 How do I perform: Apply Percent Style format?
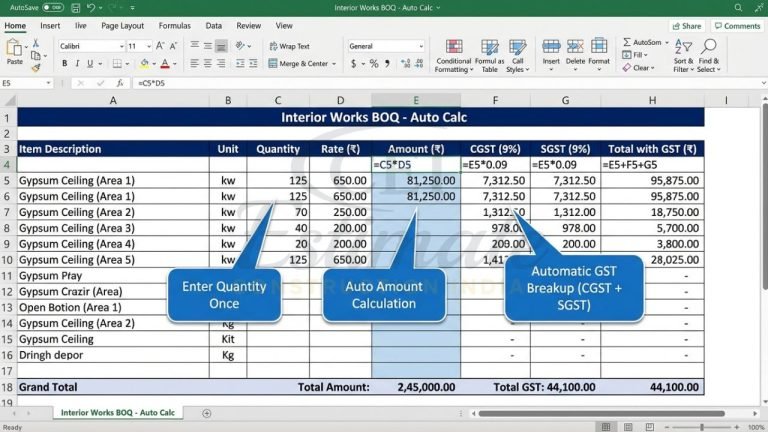pyautogui.click(x=374, y=64)
